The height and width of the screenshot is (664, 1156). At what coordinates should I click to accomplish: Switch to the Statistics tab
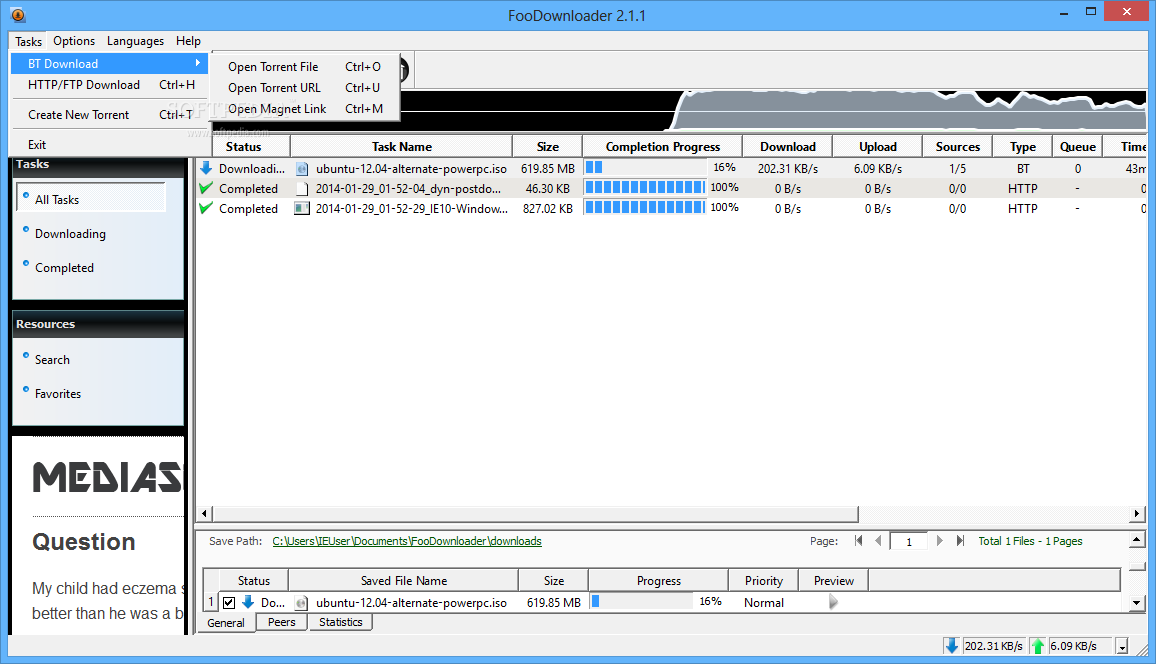pyautogui.click(x=341, y=622)
